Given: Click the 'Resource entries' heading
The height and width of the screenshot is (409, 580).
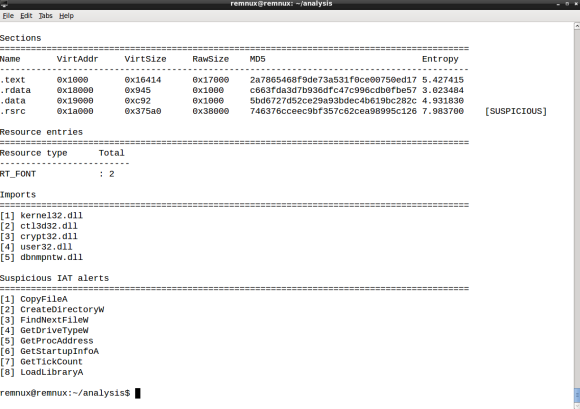Looking at the screenshot, I should (41, 132).
